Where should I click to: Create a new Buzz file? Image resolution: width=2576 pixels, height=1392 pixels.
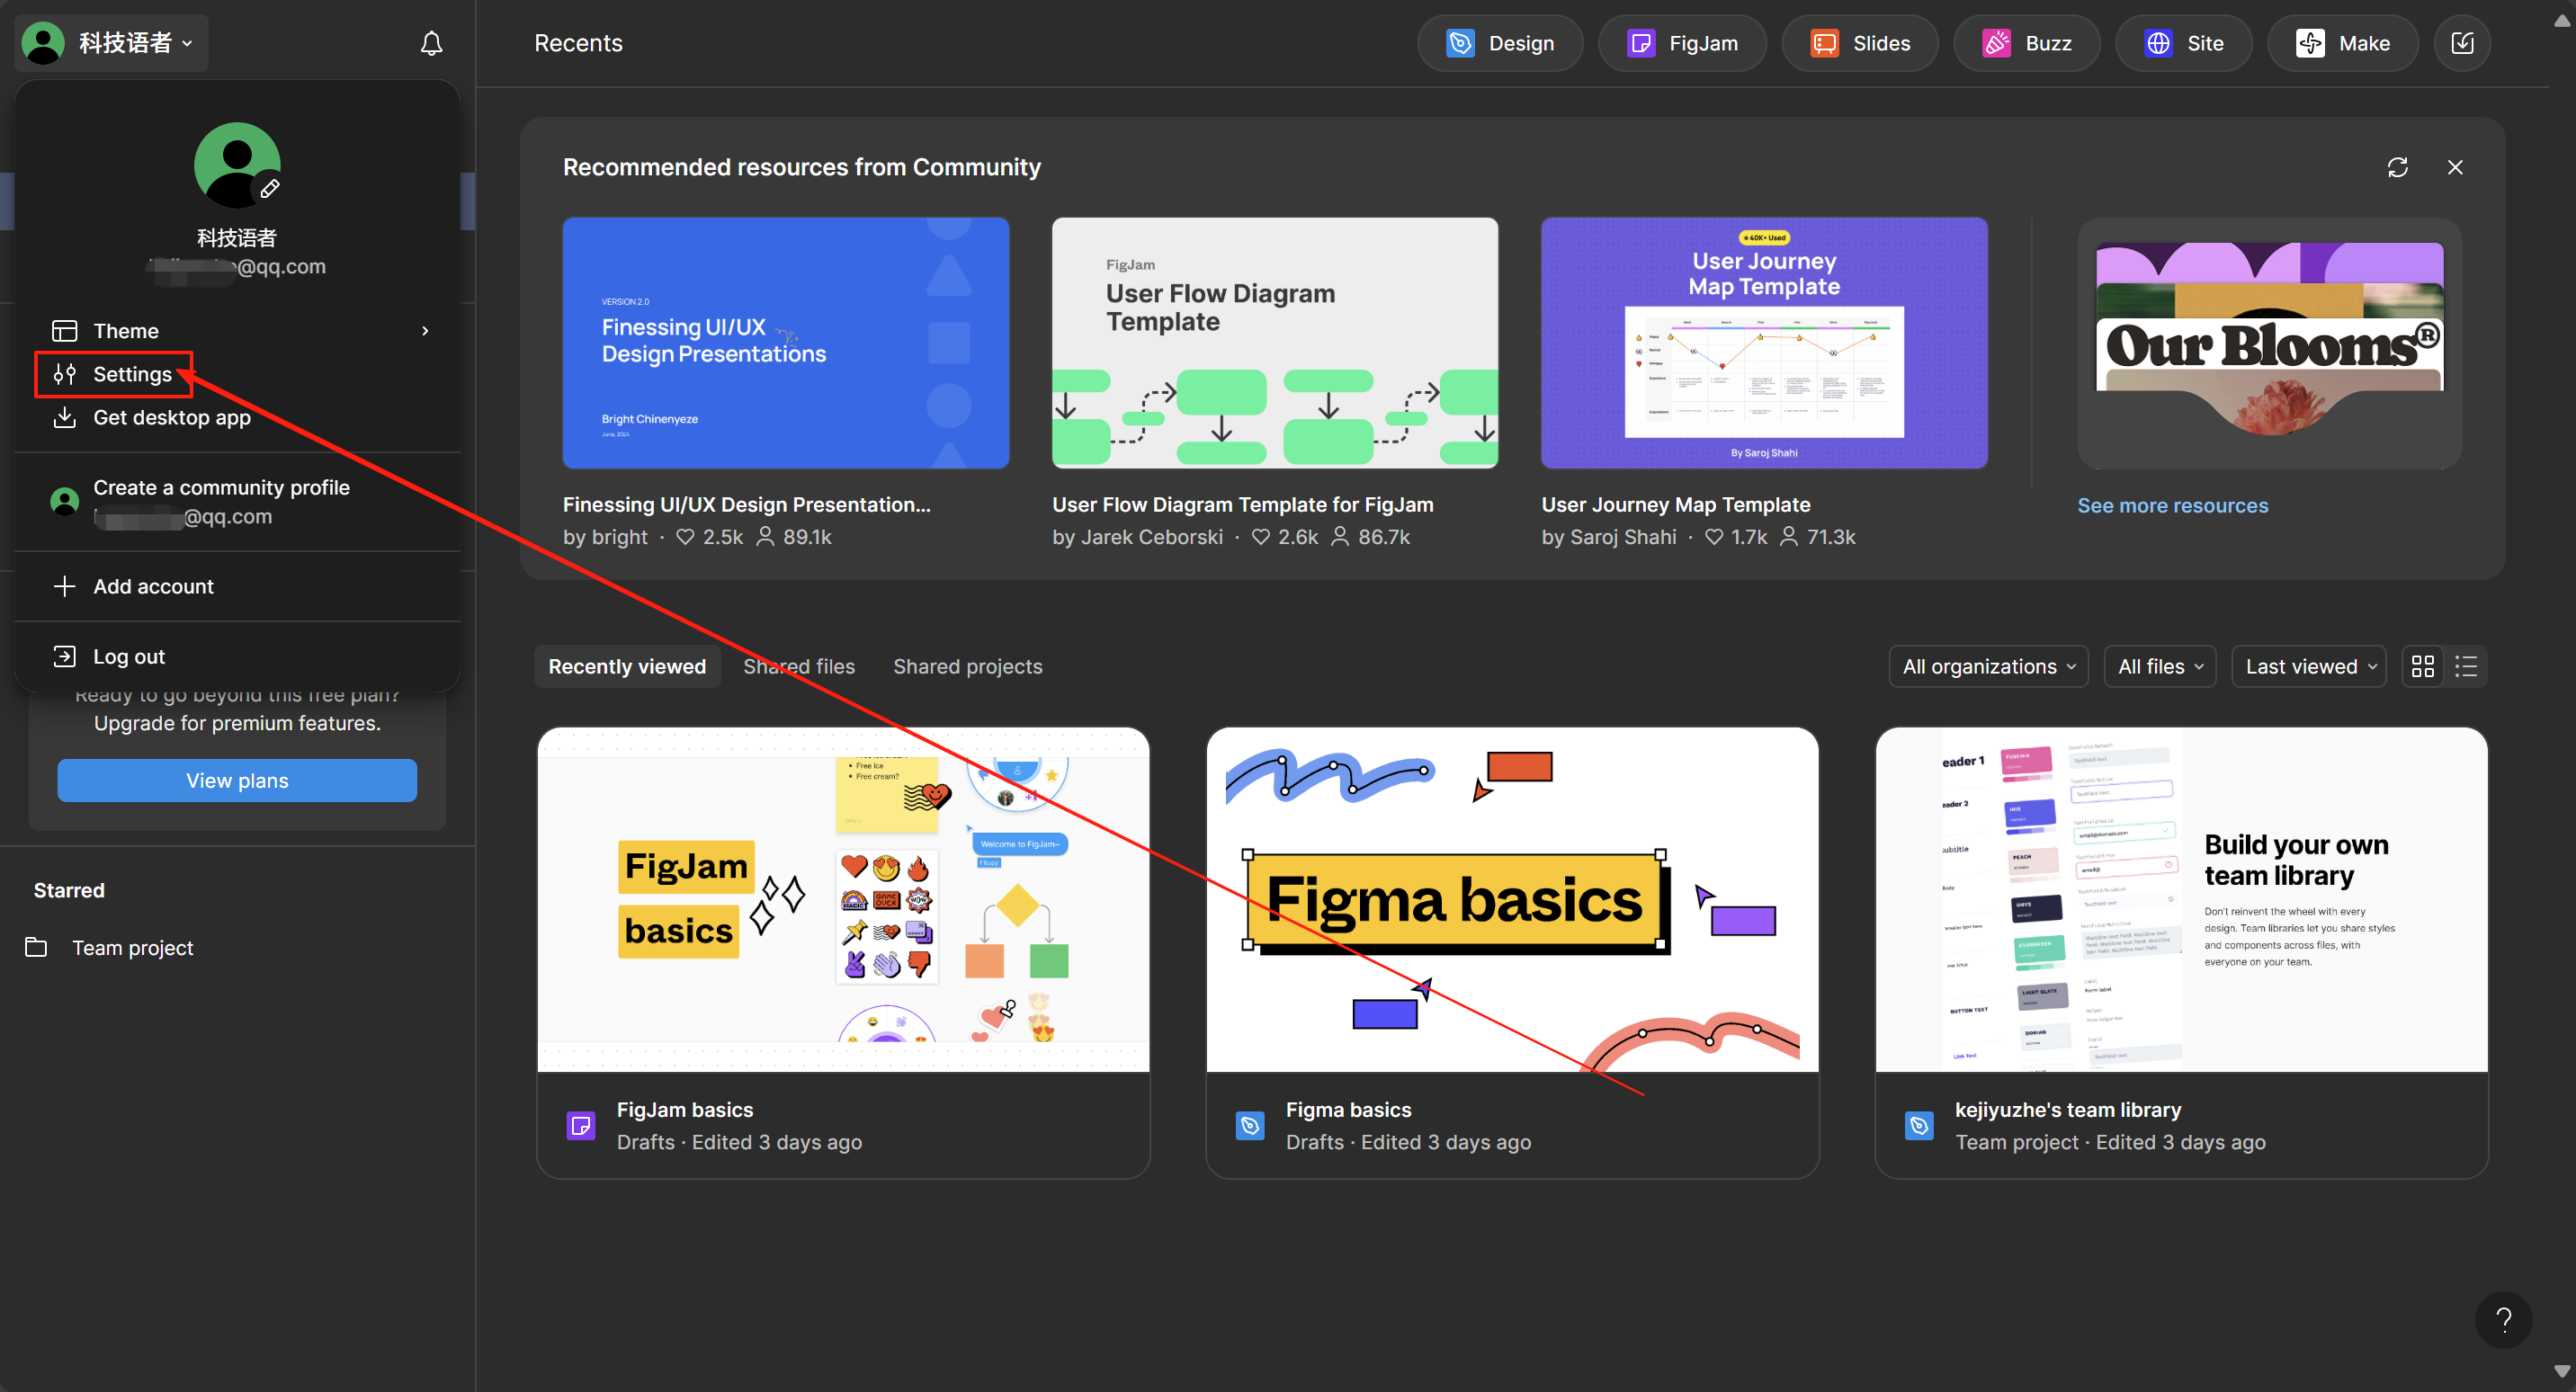(2027, 43)
